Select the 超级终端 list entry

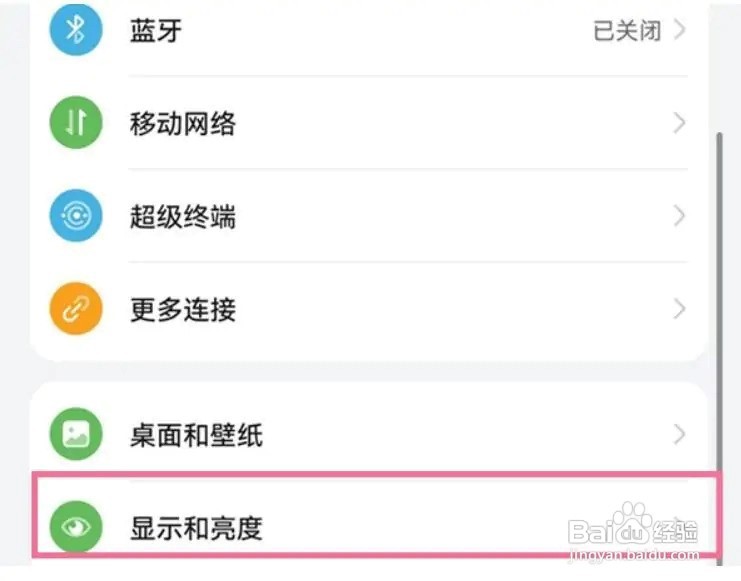pos(369,216)
